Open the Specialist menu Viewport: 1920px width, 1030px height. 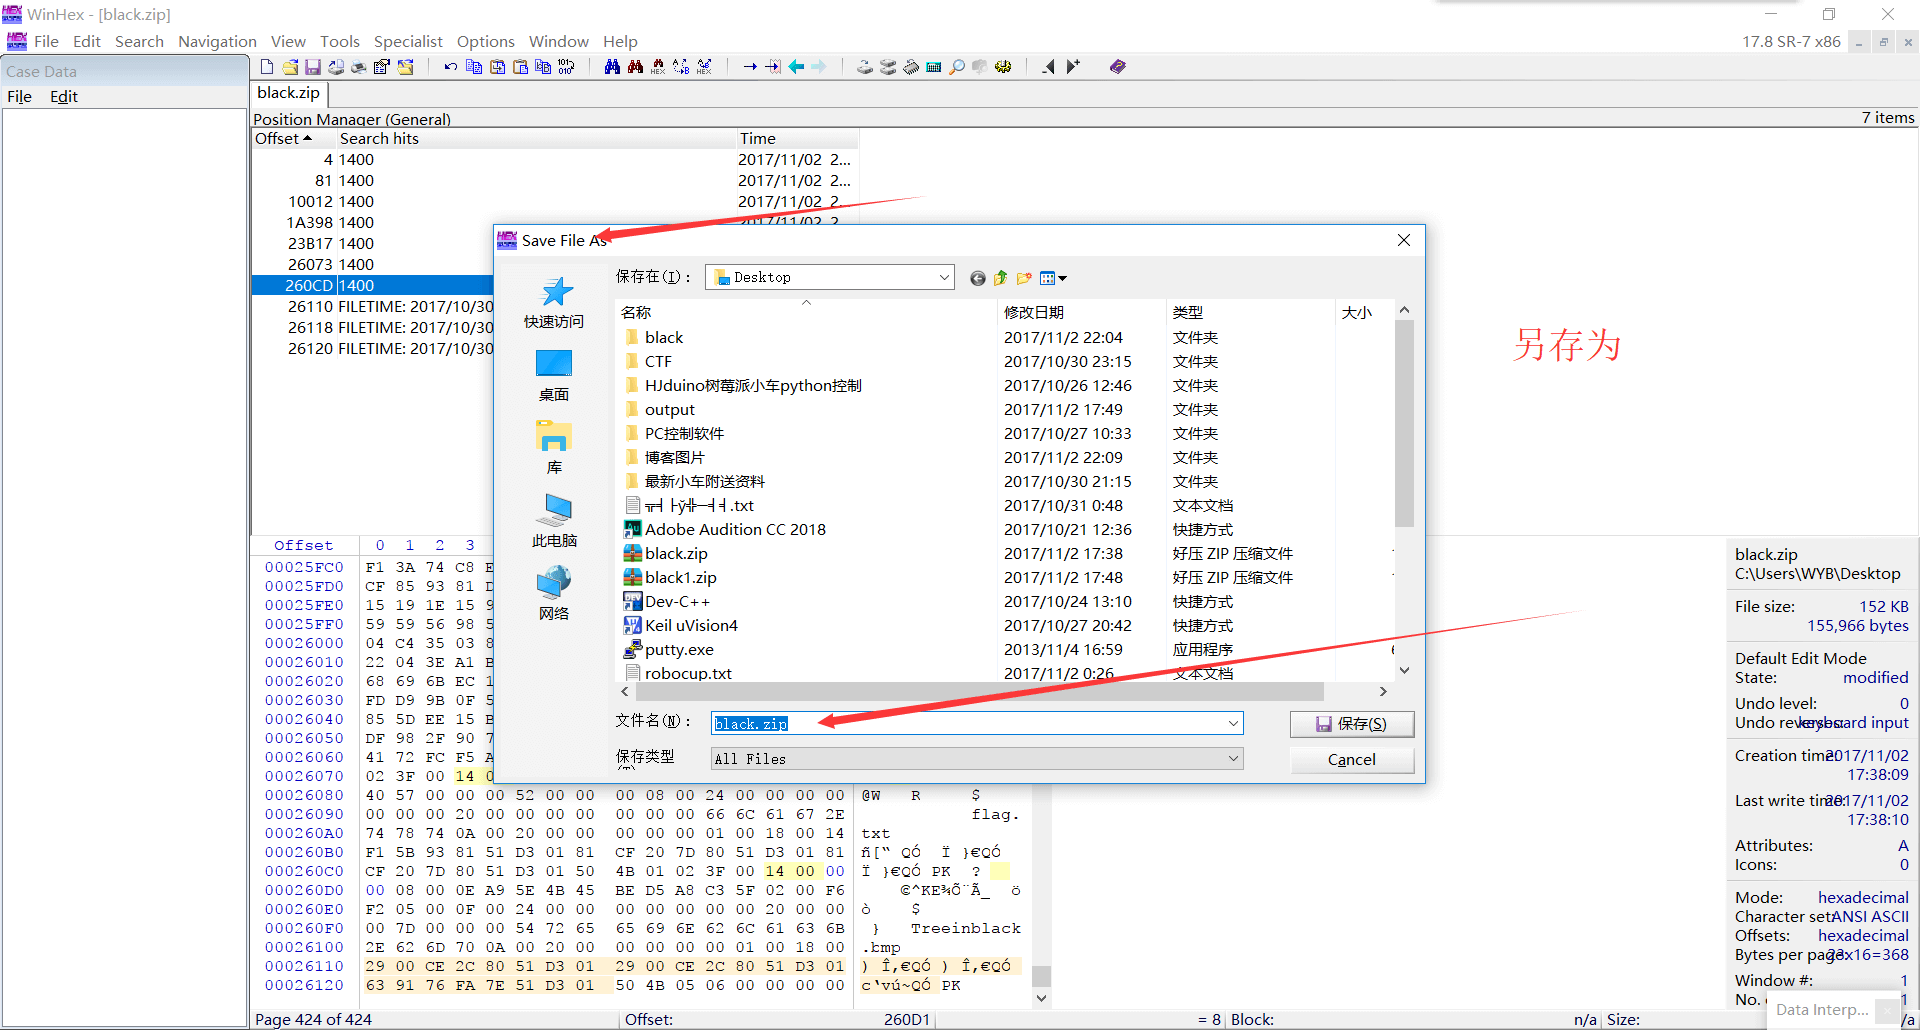[x=407, y=41]
